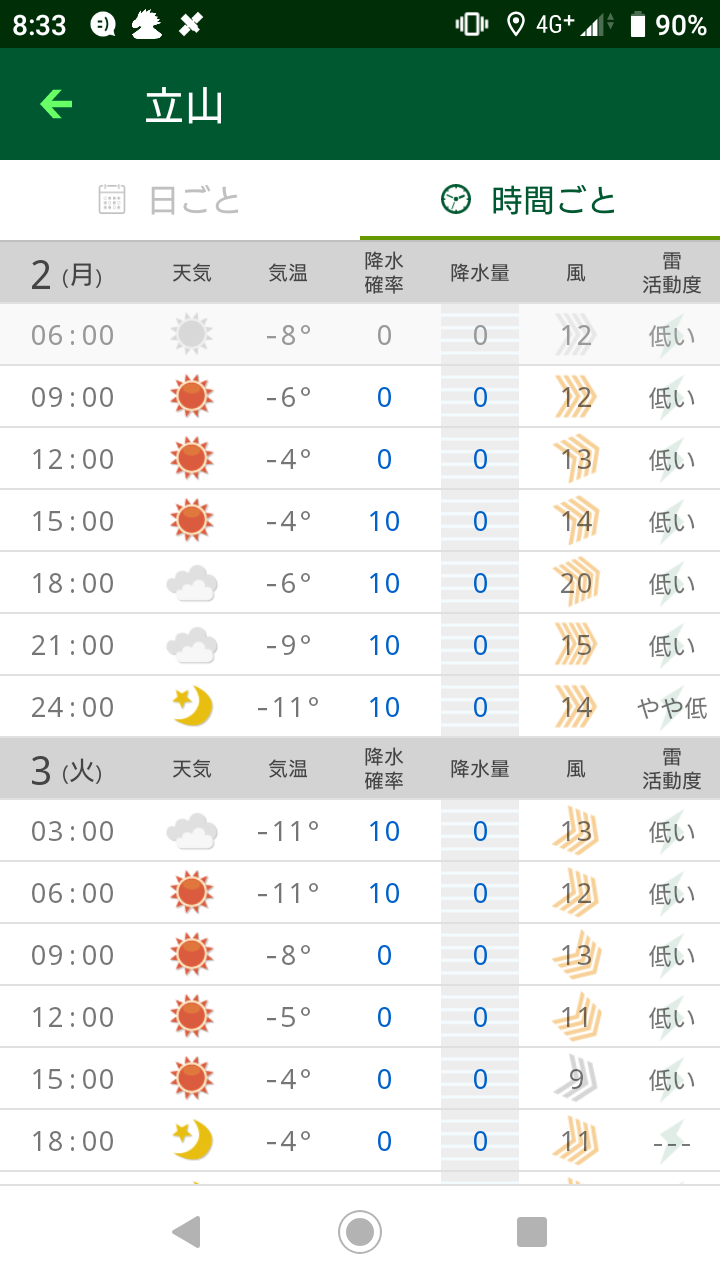Tap the moon icon at Tuesday 18:00
Image resolution: width=720 pixels, height=1280 pixels.
[x=191, y=1141]
